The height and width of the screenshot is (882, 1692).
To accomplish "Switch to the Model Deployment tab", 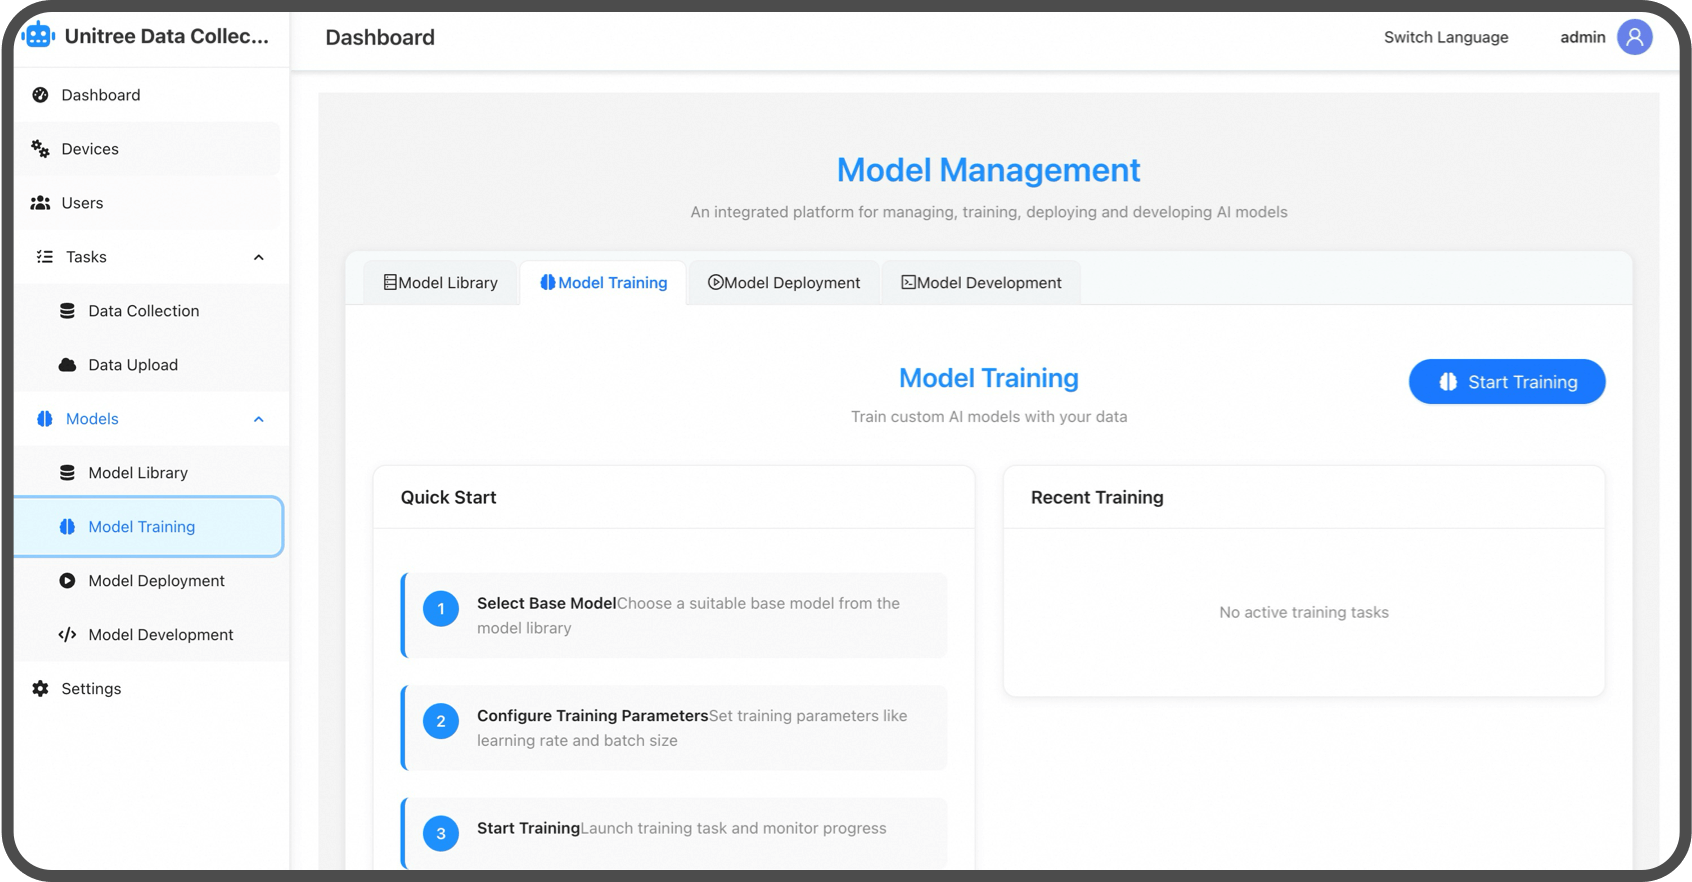I will coord(784,283).
